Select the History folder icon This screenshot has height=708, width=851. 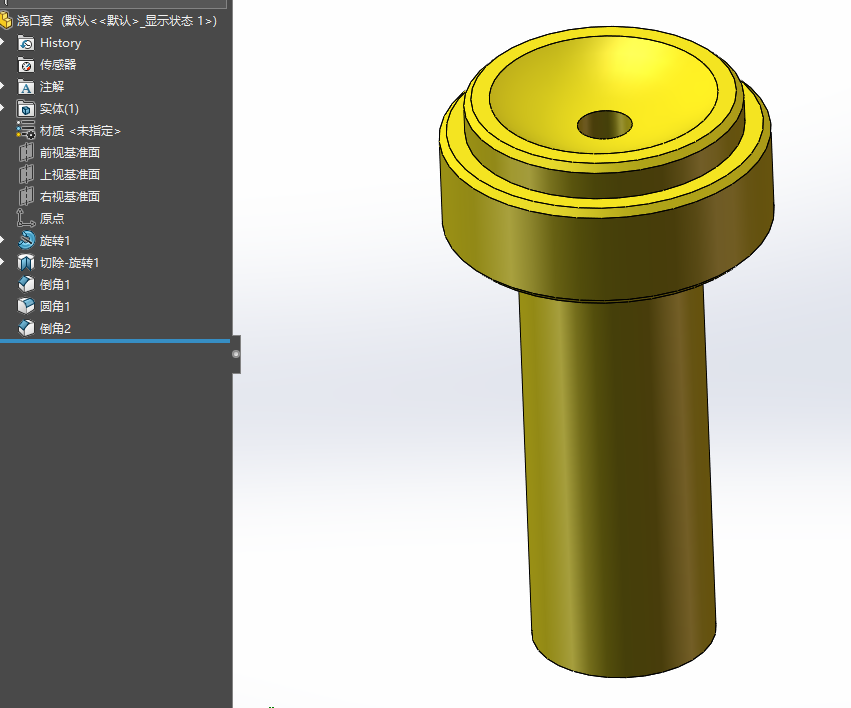26,43
